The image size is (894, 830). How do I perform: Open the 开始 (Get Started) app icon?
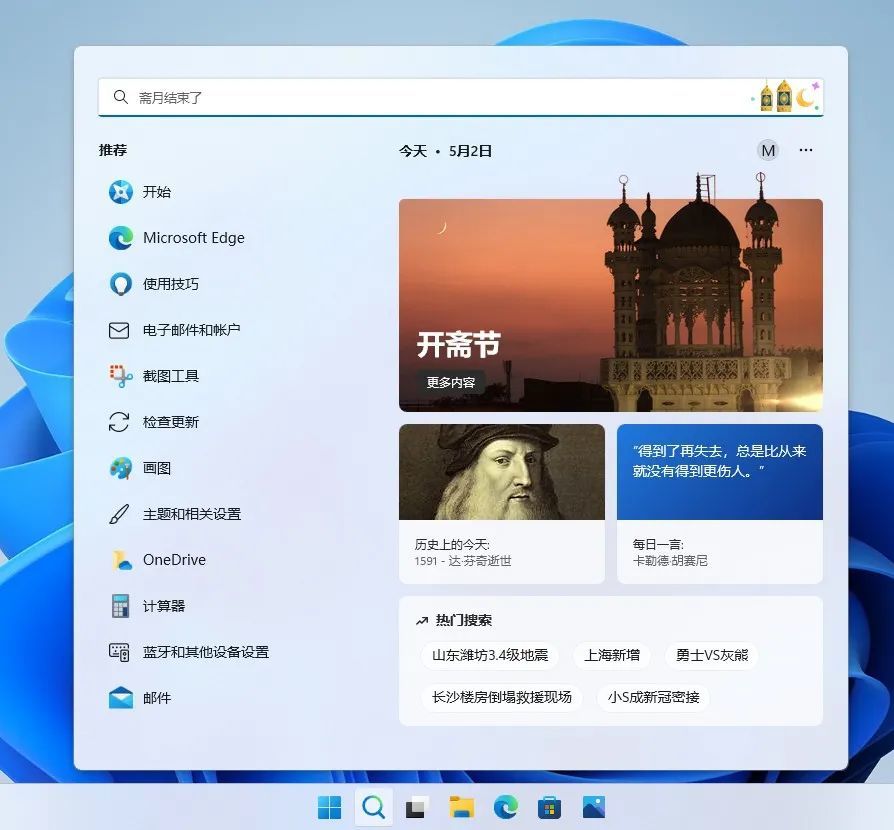(x=121, y=192)
